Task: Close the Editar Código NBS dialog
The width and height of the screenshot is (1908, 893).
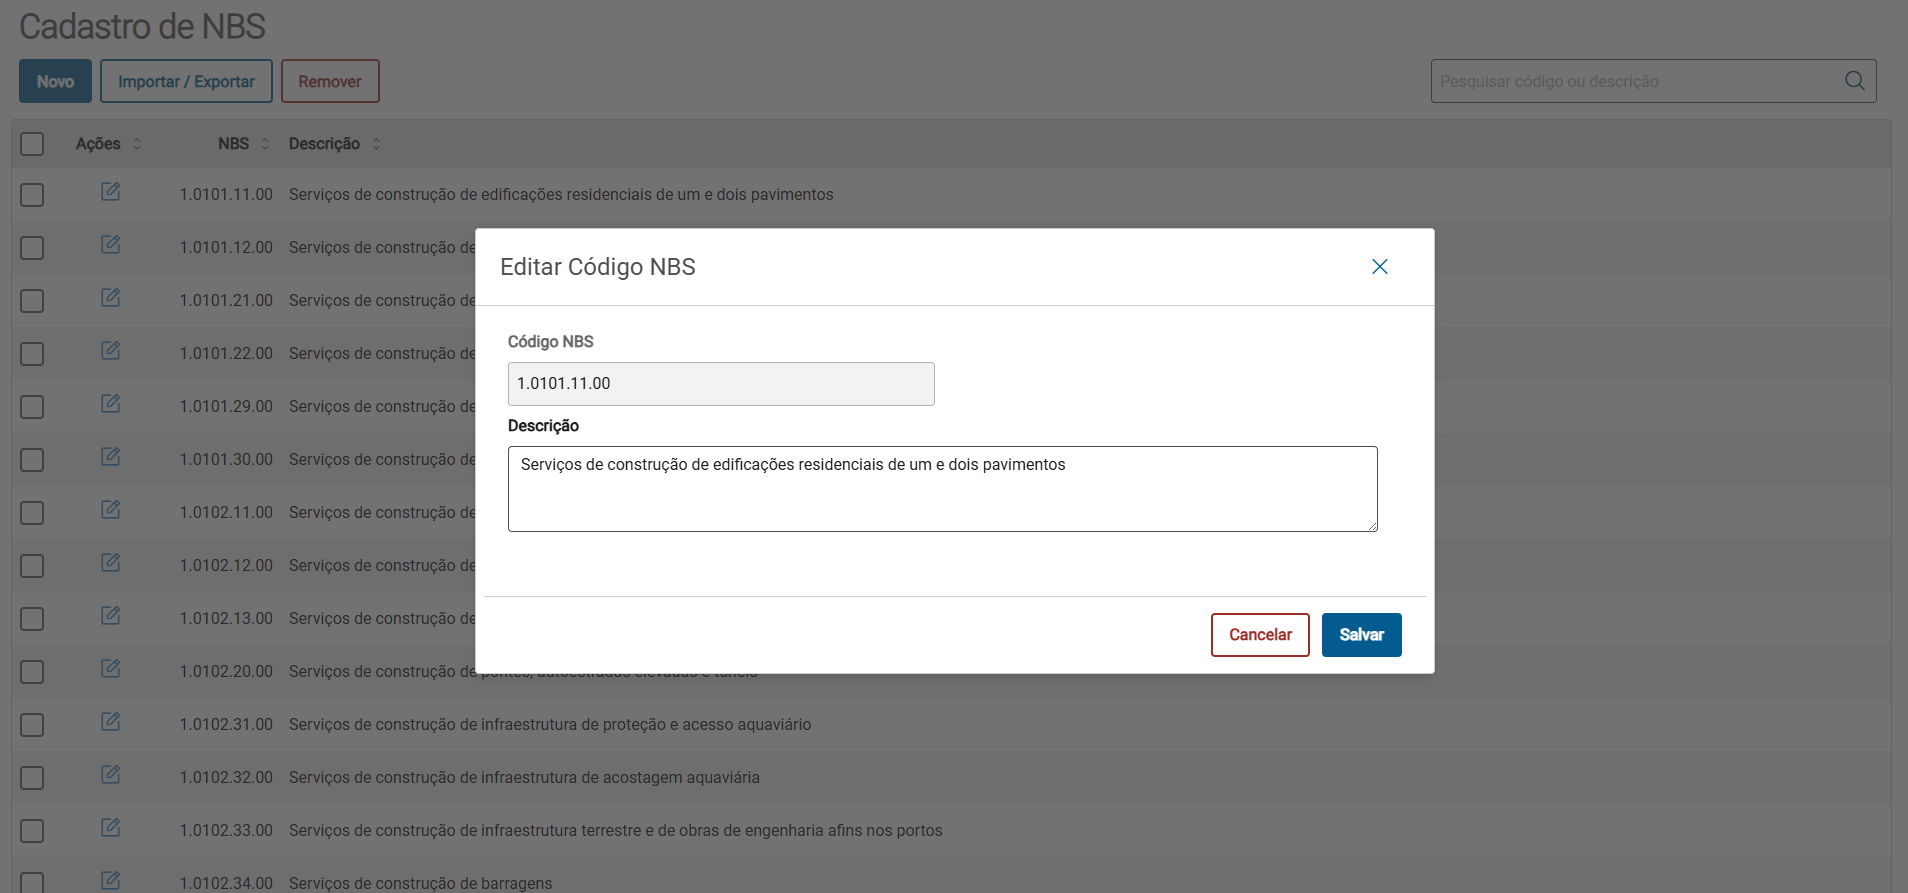Action: 1379,267
